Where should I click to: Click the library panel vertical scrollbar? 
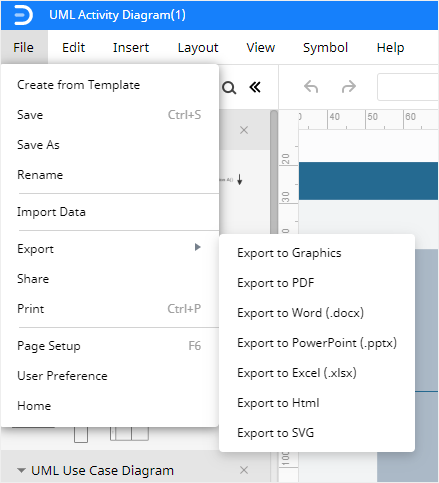(x=274, y=172)
